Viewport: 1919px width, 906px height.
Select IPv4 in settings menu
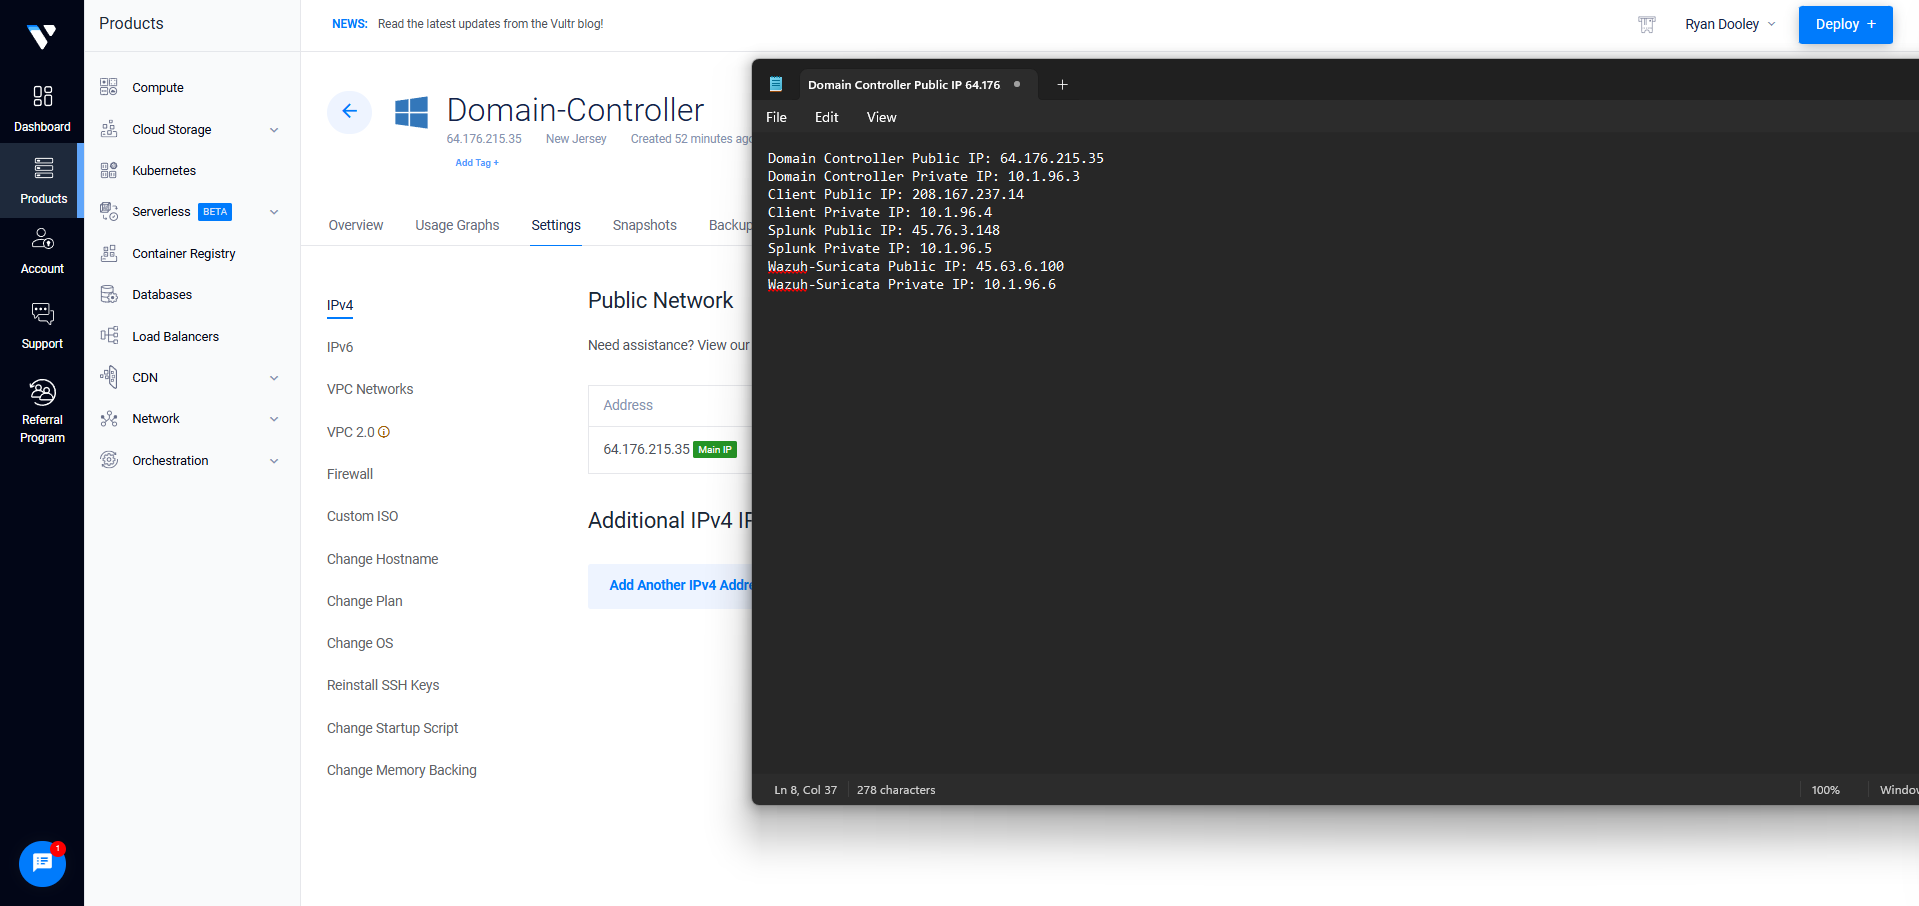click(x=340, y=305)
